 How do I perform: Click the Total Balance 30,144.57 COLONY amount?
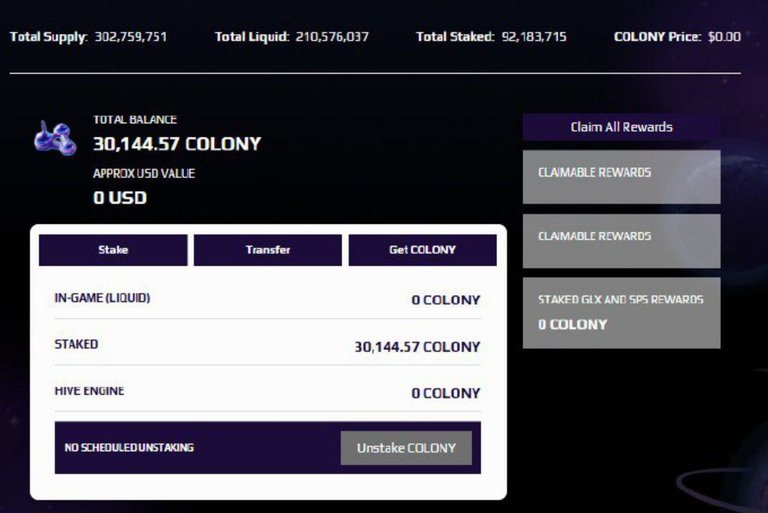point(177,144)
